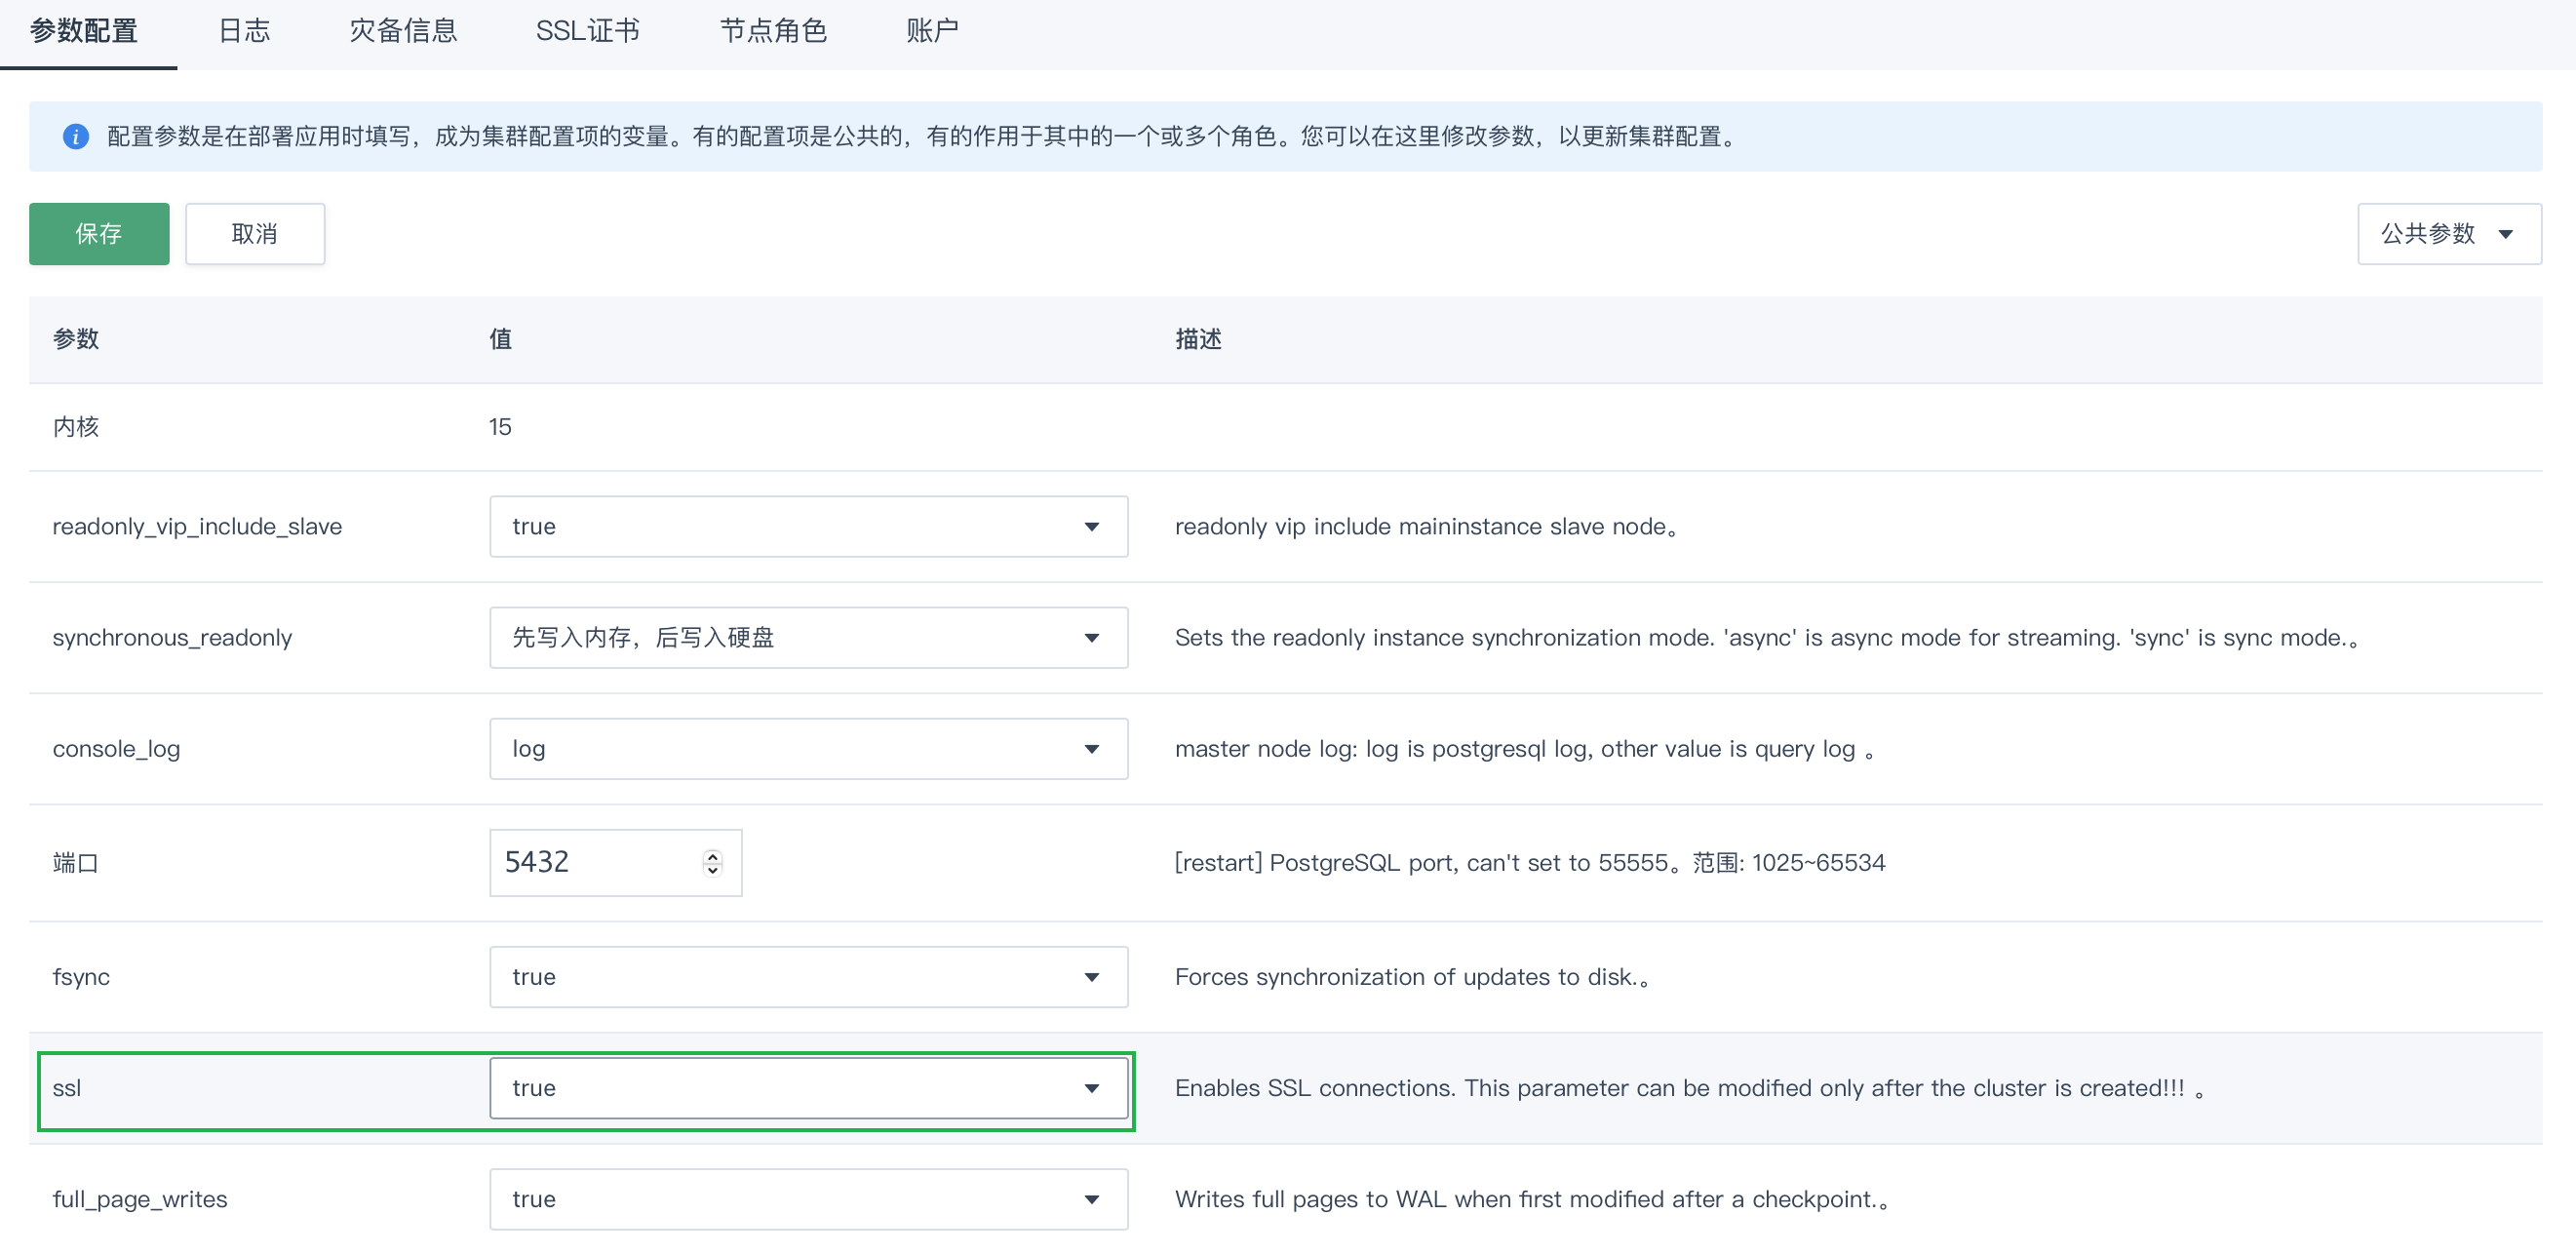
Task: Click the ssl description about enabling SSL connections
Action: click(x=1689, y=1088)
